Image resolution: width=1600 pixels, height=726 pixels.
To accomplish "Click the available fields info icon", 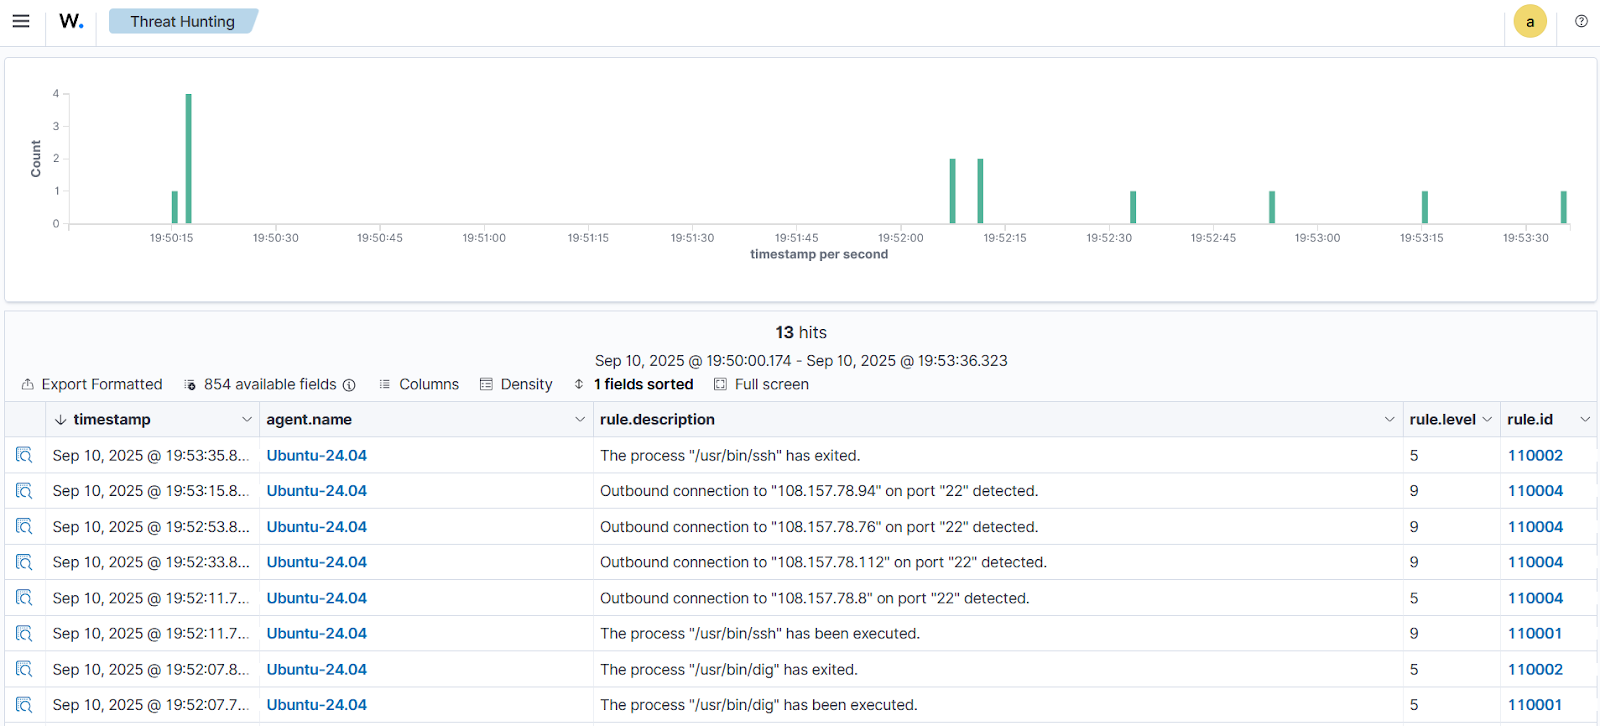I will [x=349, y=385].
